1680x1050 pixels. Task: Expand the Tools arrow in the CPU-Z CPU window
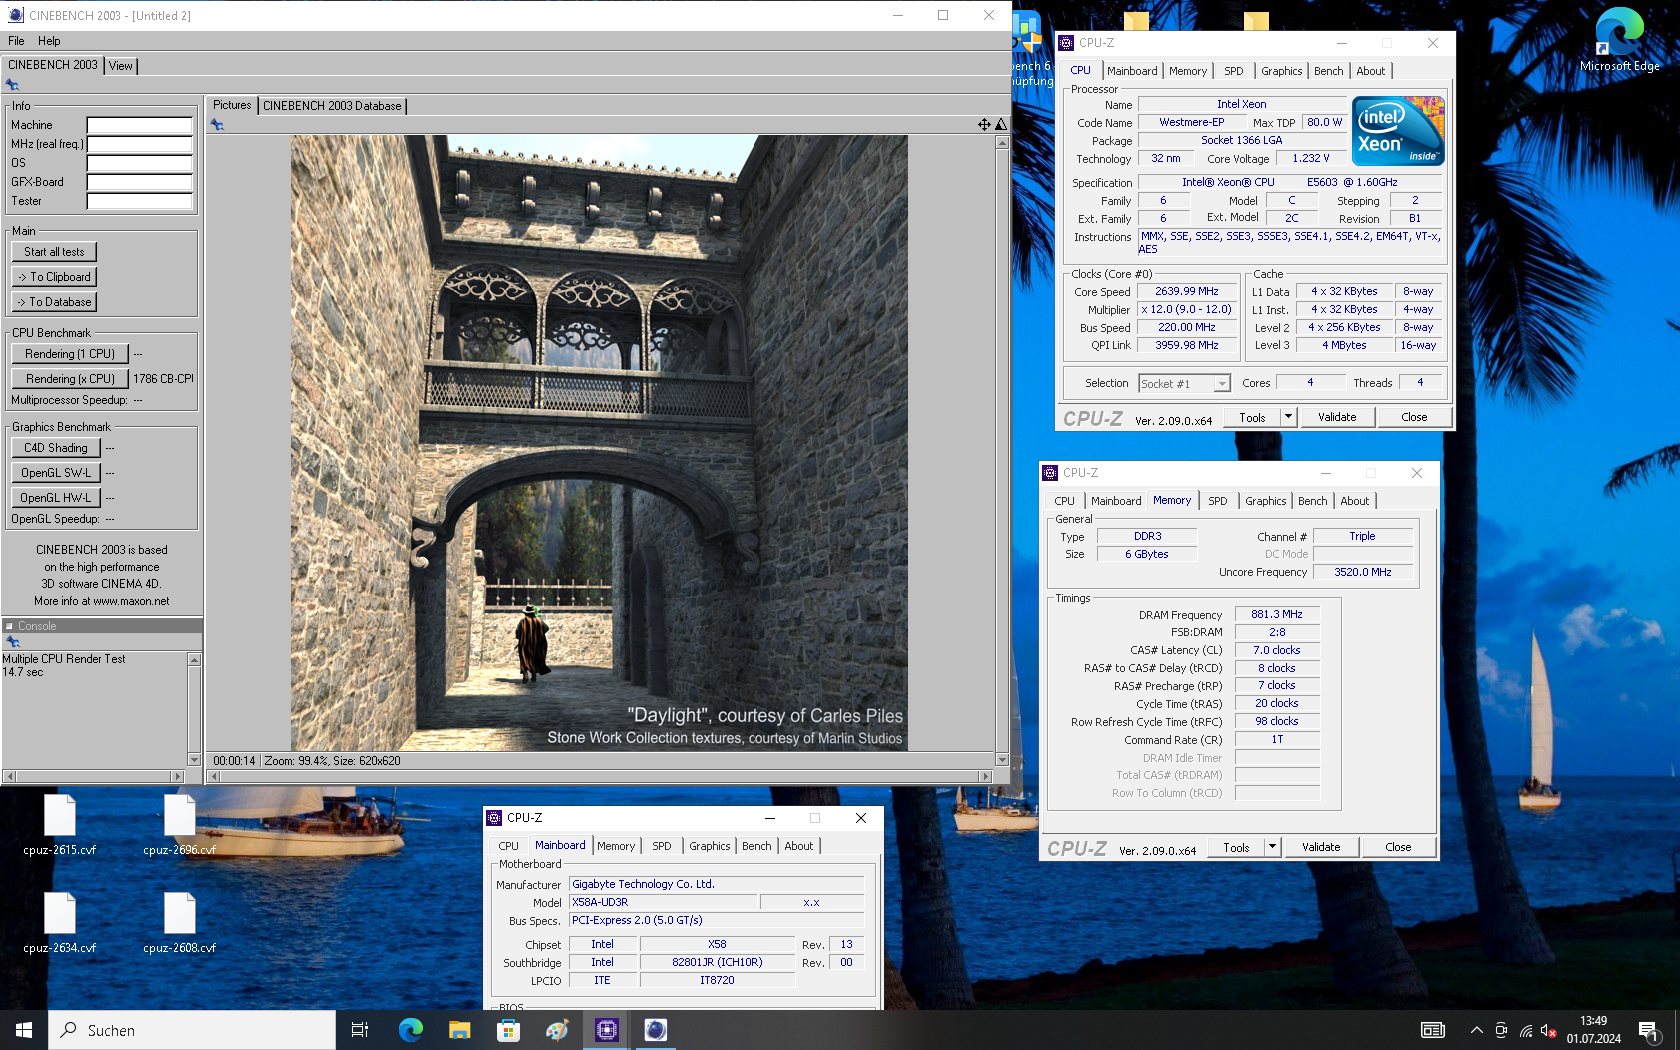click(1288, 417)
